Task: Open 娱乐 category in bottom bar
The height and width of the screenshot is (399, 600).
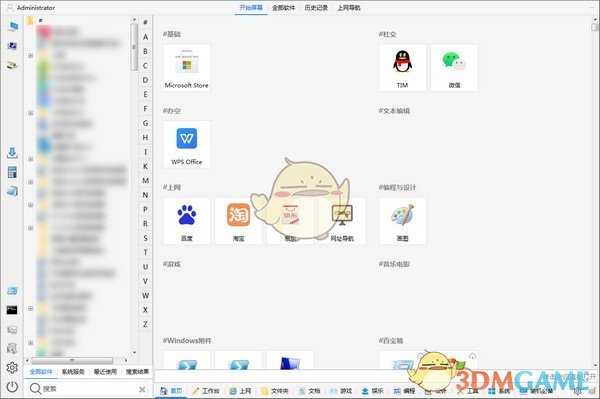Action: 372,391
